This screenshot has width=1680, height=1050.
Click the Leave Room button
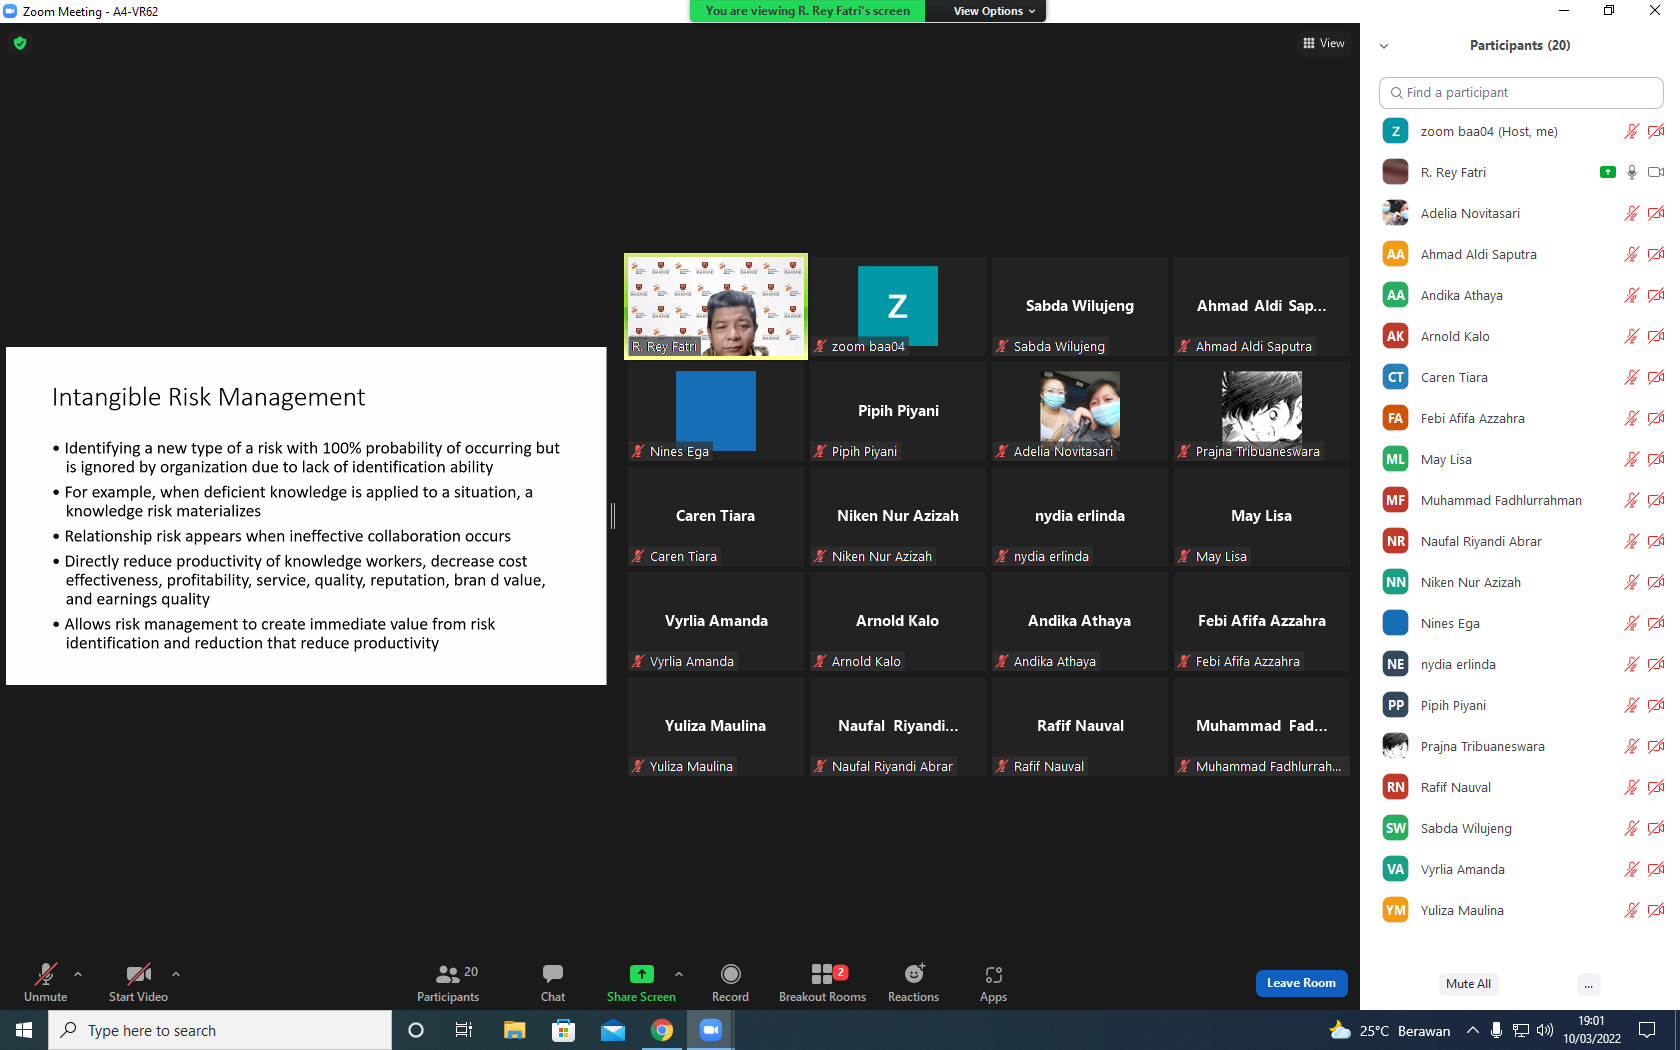pos(1301,983)
